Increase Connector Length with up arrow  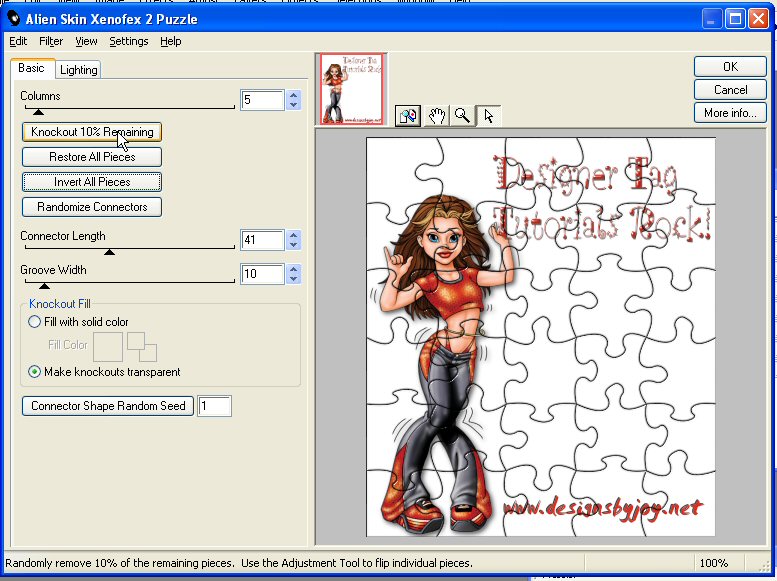(294, 235)
